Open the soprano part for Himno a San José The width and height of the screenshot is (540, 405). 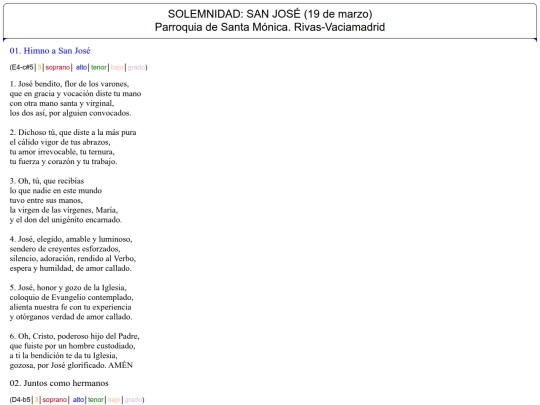coord(58,67)
